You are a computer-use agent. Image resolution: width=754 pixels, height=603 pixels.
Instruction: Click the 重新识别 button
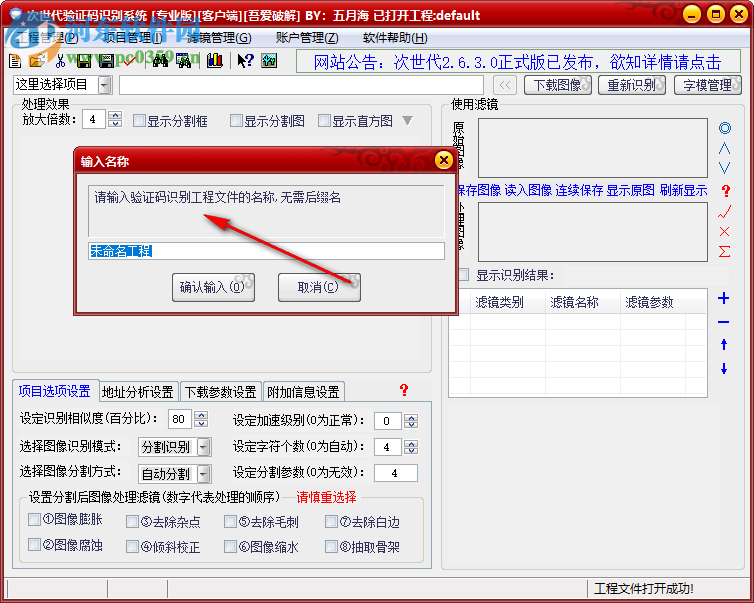[632, 85]
